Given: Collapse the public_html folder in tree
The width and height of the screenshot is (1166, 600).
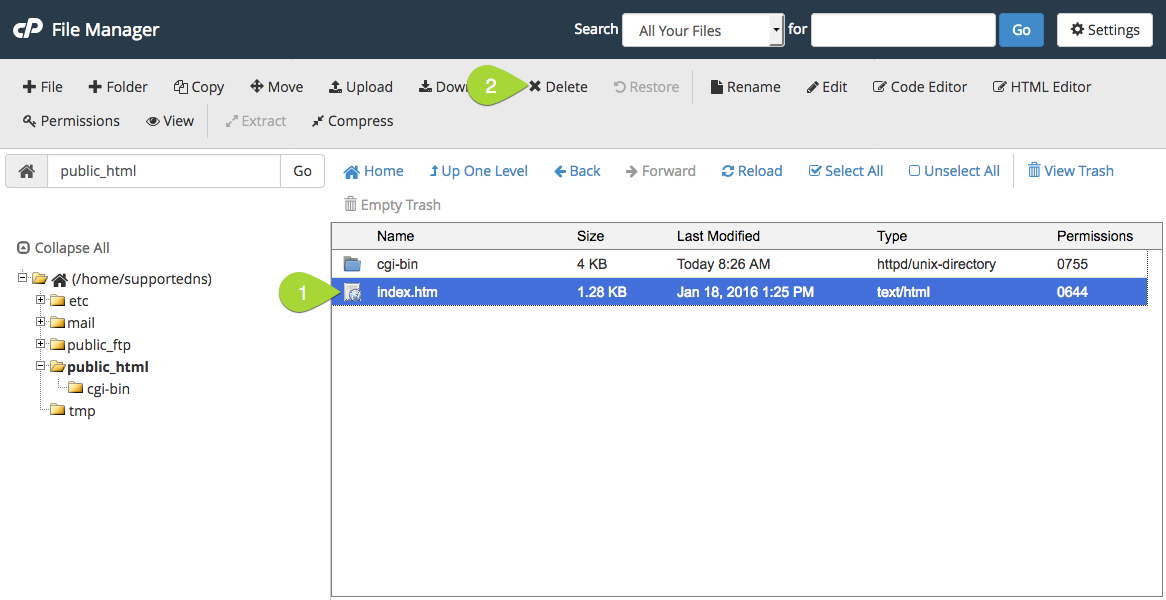Looking at the screenshot, I should (x=40, y=367).
